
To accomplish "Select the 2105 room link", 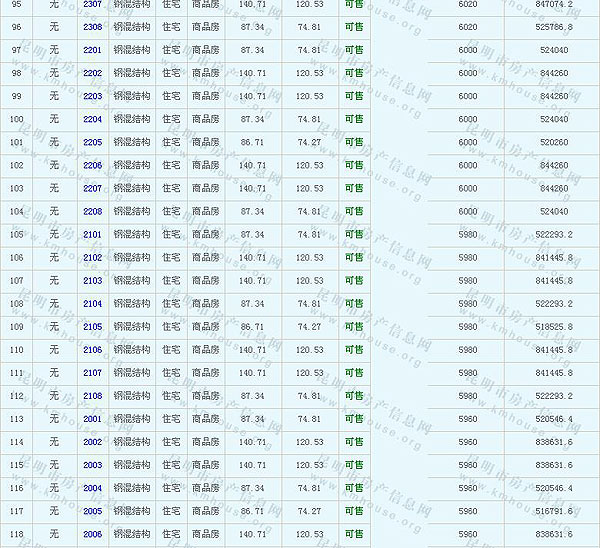I will pyautogui.click(x=92, y=327).
